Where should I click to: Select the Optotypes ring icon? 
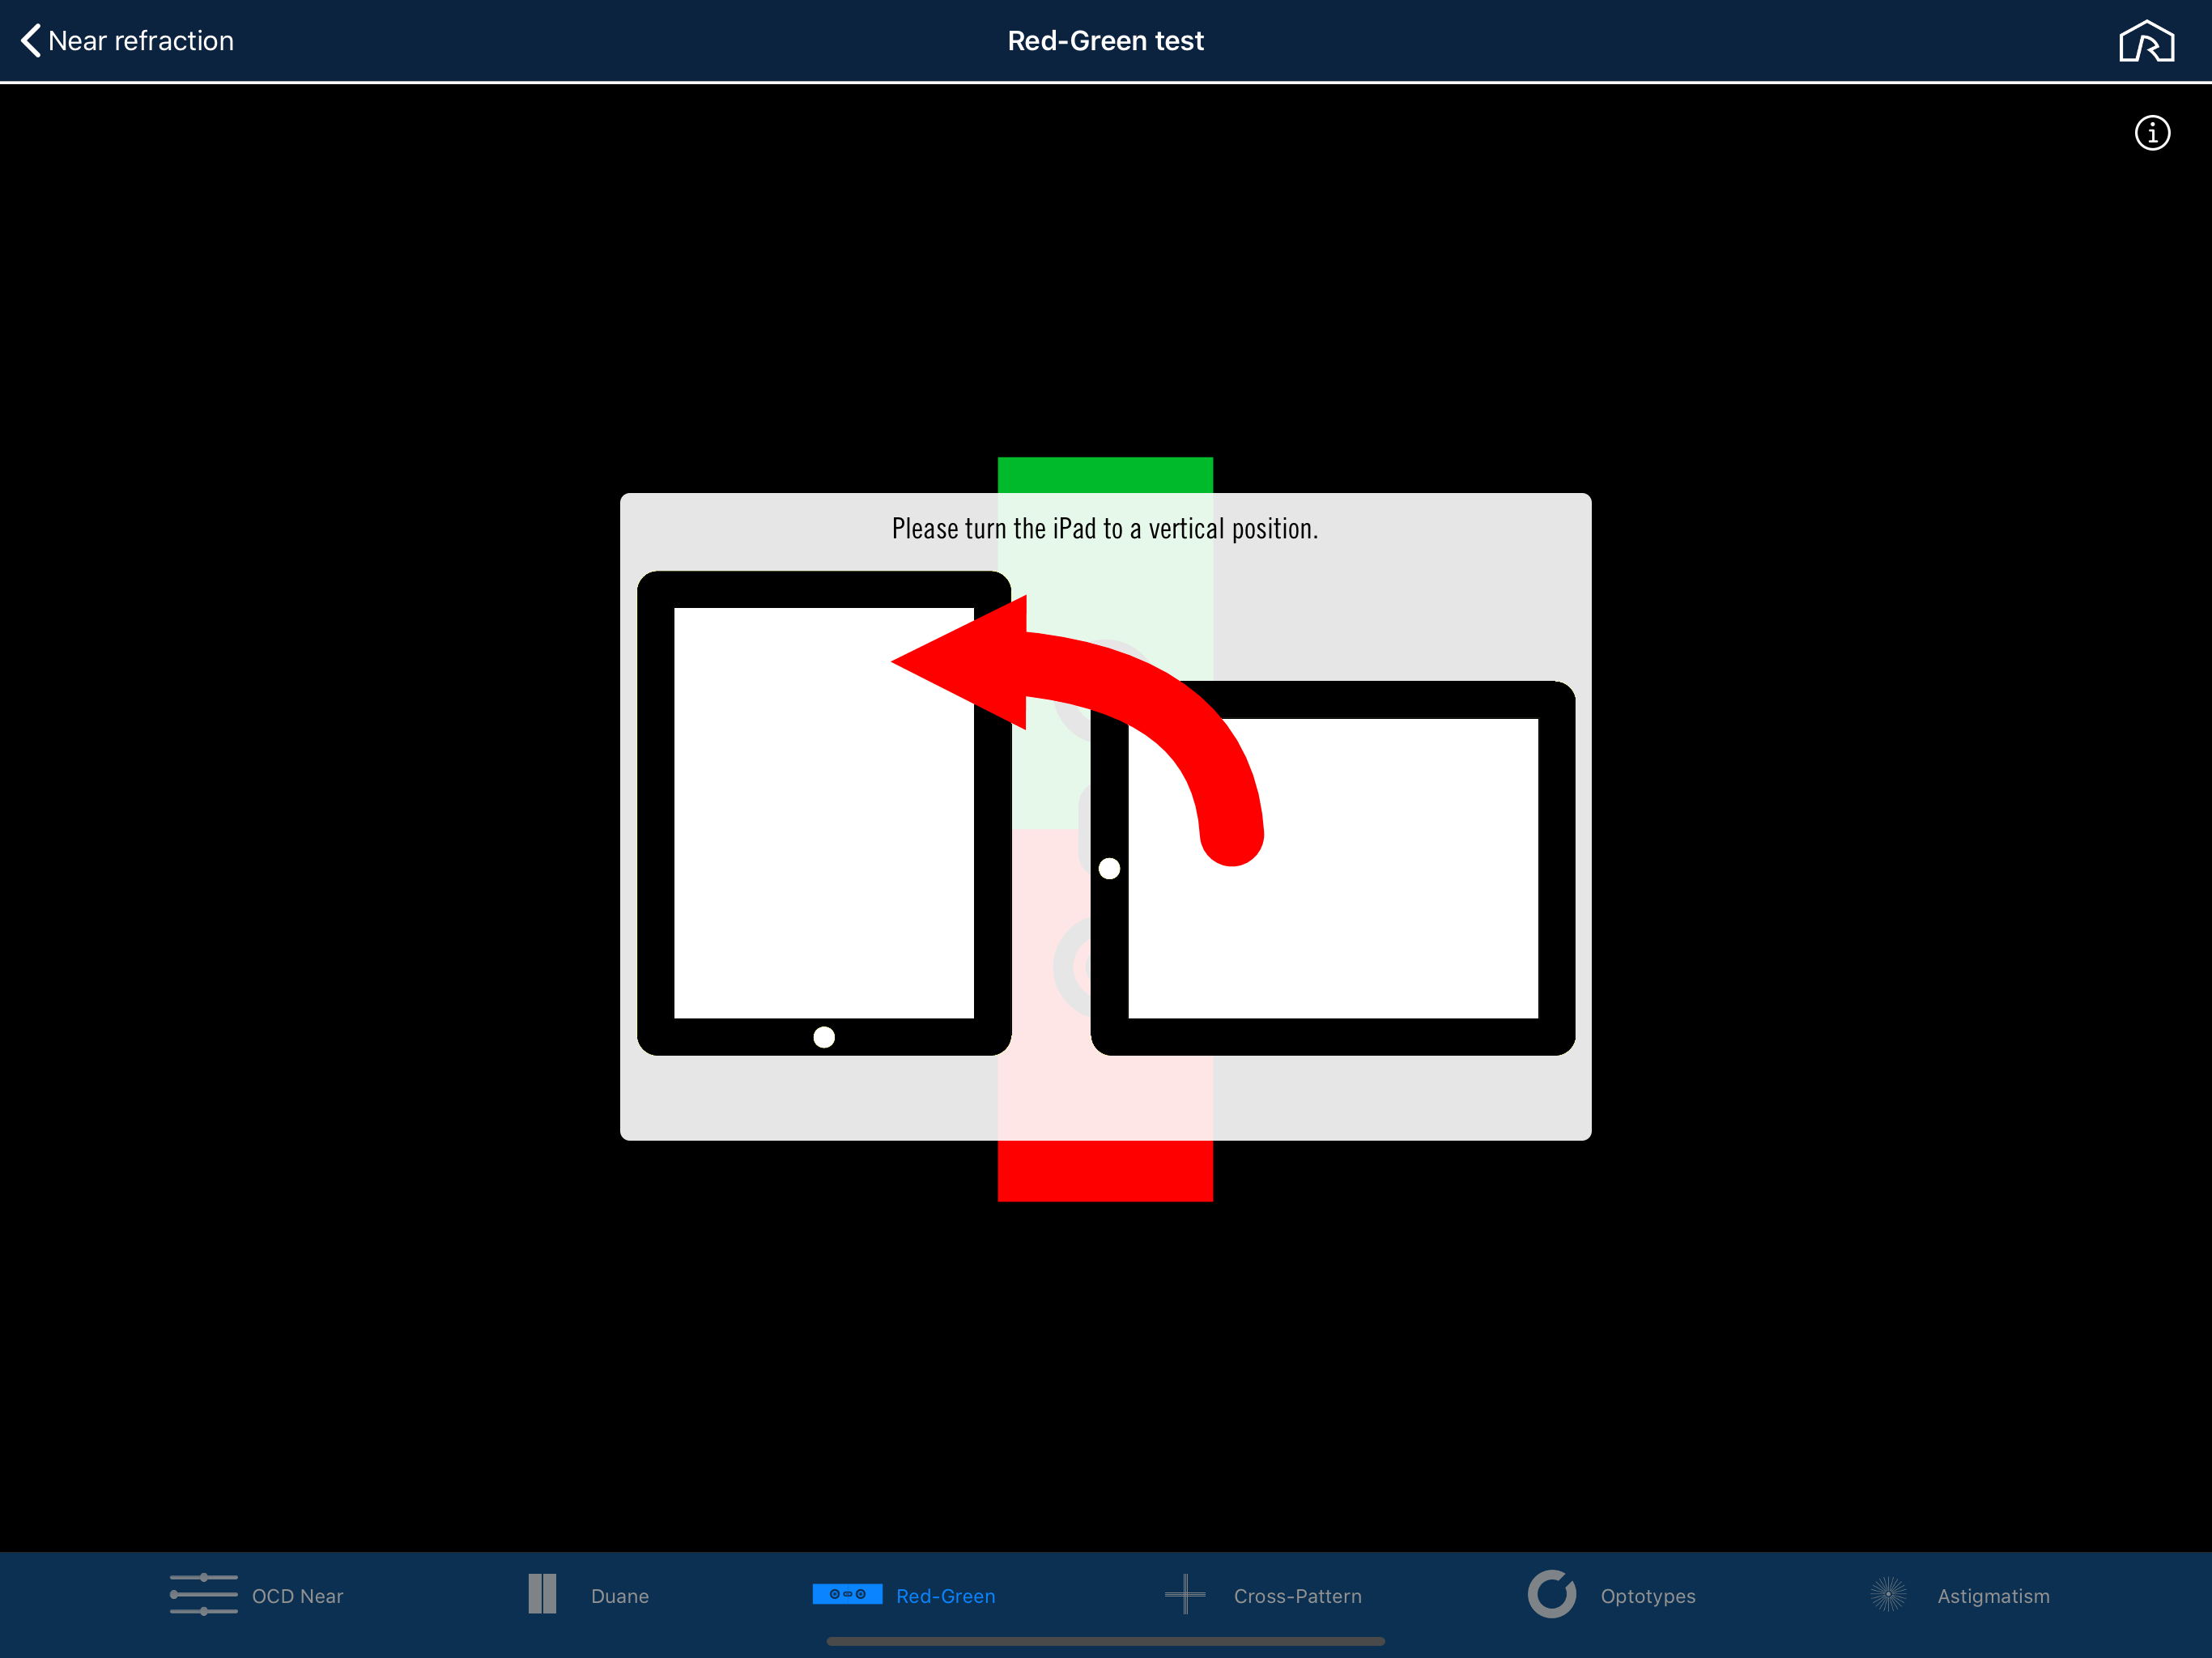(1551, 1594)
